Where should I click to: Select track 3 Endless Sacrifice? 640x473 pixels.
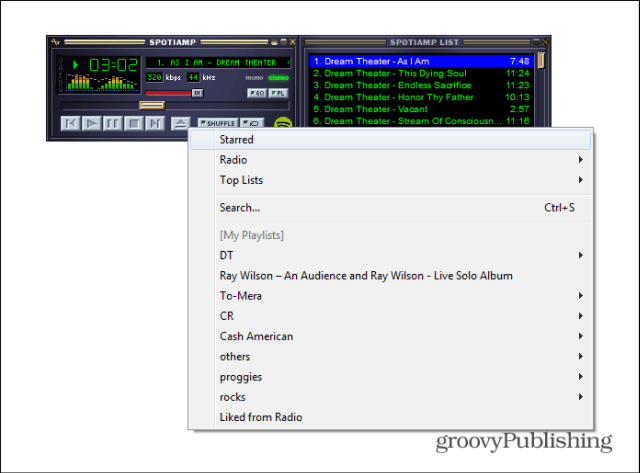pyautogui.click(x=421, y=85)
